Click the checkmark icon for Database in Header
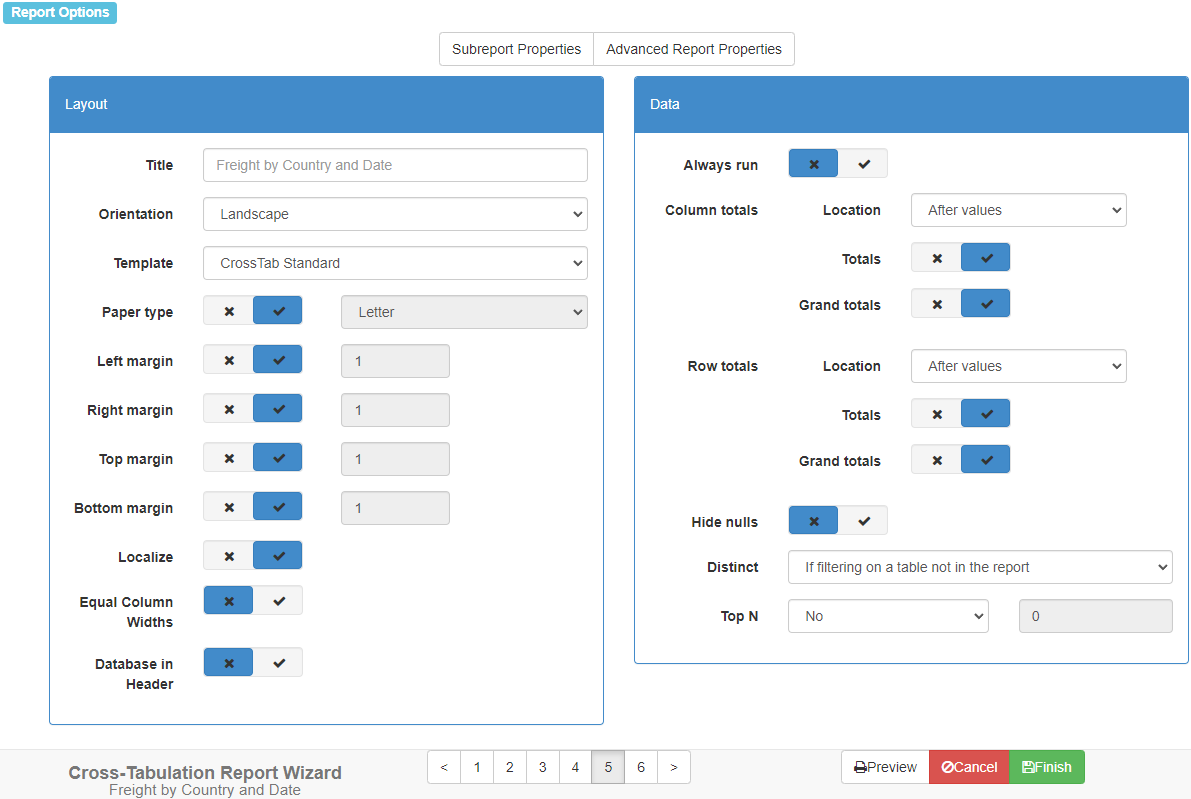The width and height of the screenshot is (1191, 799). (279, 663)
